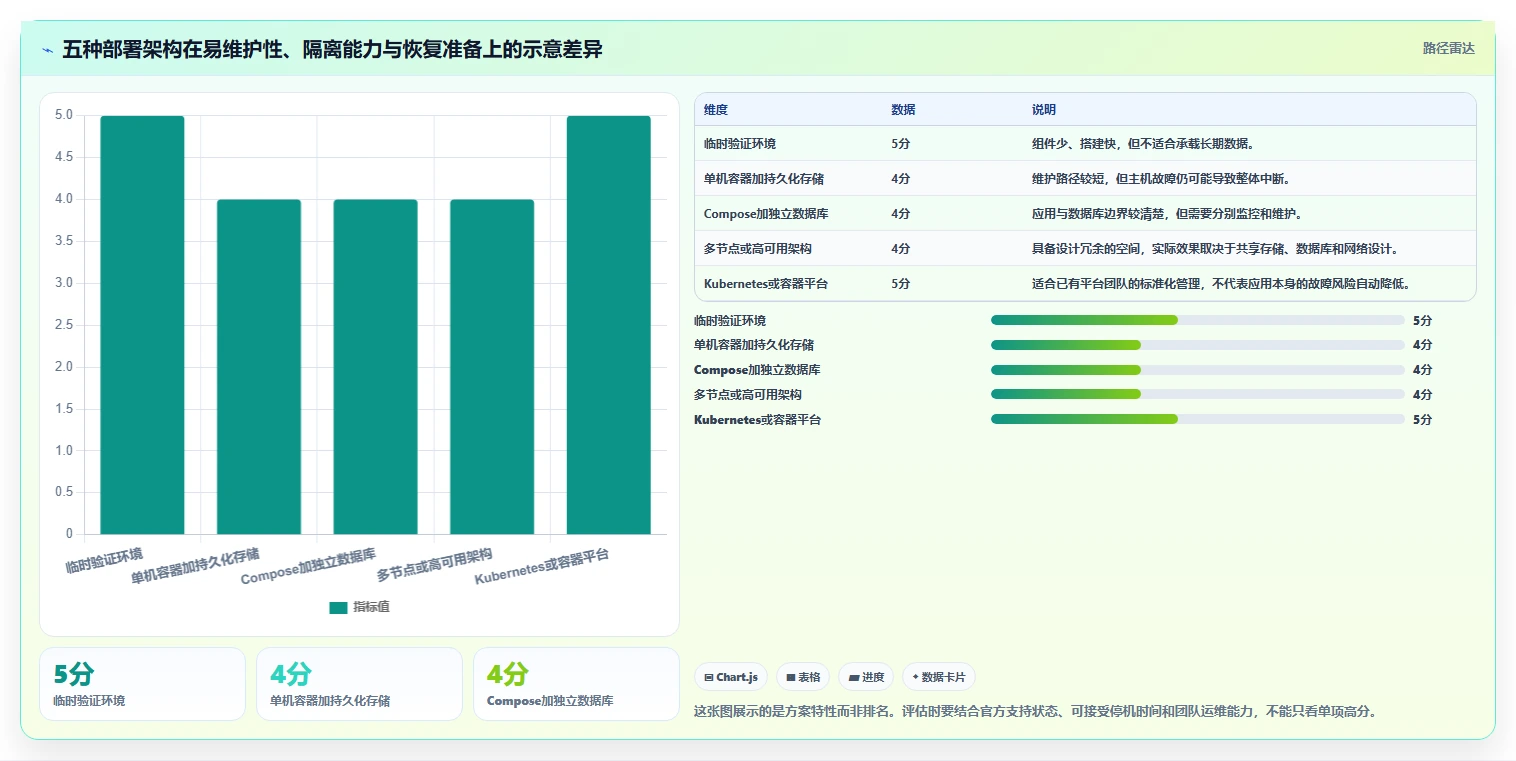Click the progress bar for 临时验证环境
Viewport: 1516px width, 761px height.
click(1198, 320)
